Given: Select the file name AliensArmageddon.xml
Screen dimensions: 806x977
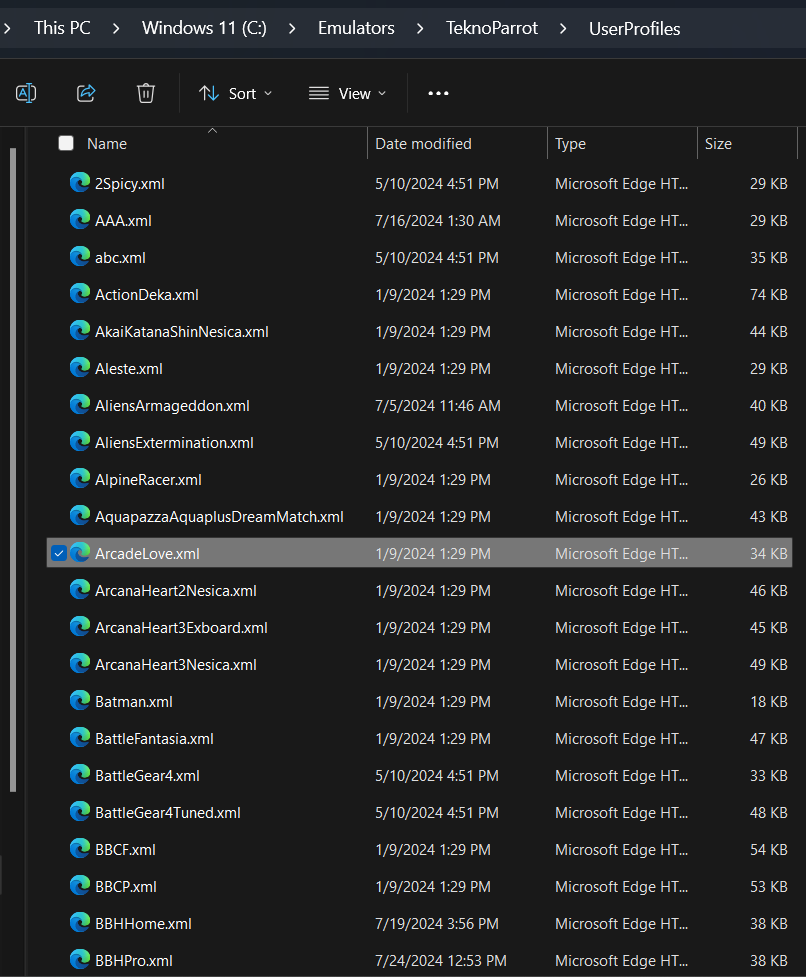Looking at the screenshot, I should (172, 406).
